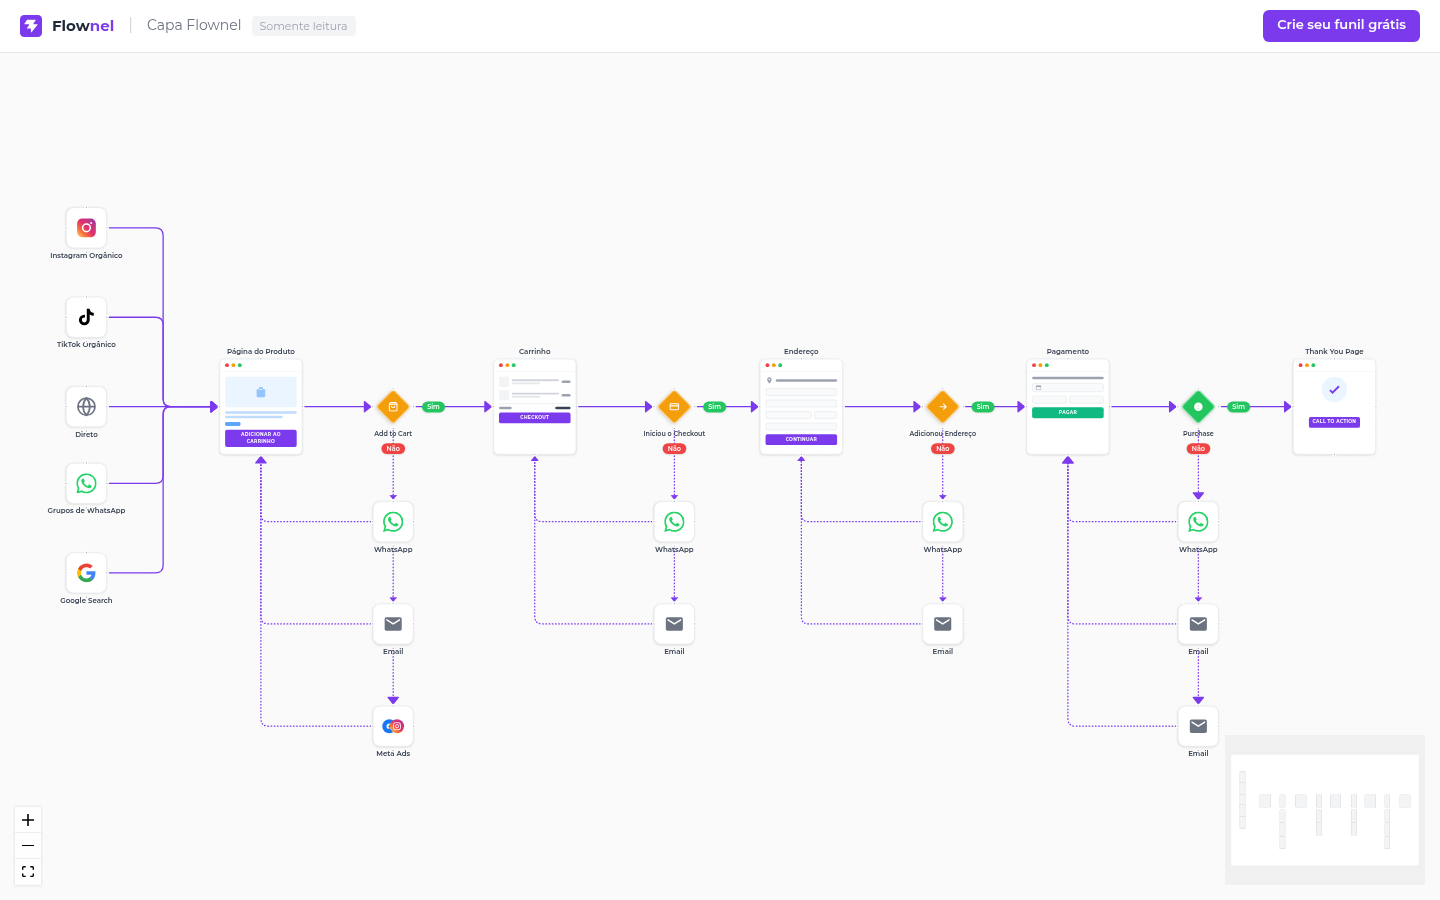Select the Adicionou Endereço event diamond

tap(943, 407)
